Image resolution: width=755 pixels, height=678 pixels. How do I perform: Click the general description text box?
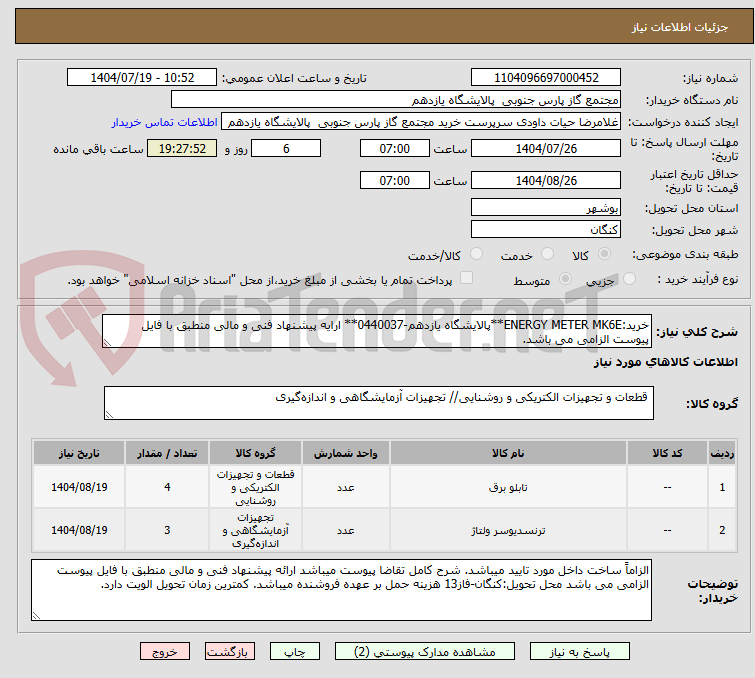tap(377, 331)
